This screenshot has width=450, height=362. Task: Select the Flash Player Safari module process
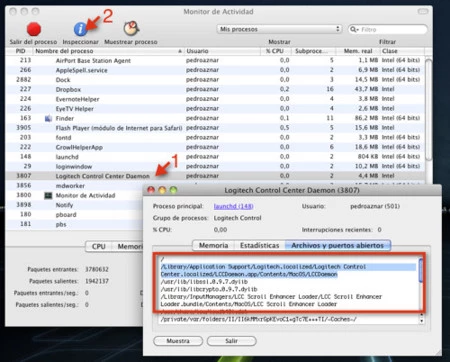click(x=215, y=128)
